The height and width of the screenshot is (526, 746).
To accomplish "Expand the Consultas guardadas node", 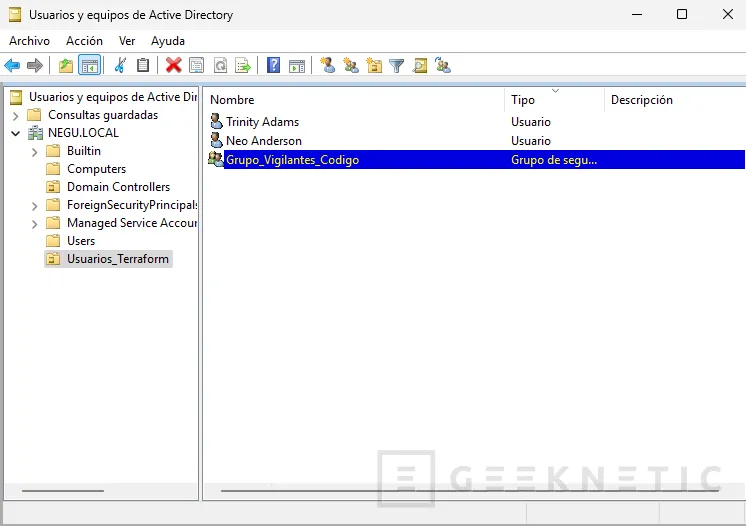I will point(16,116).
